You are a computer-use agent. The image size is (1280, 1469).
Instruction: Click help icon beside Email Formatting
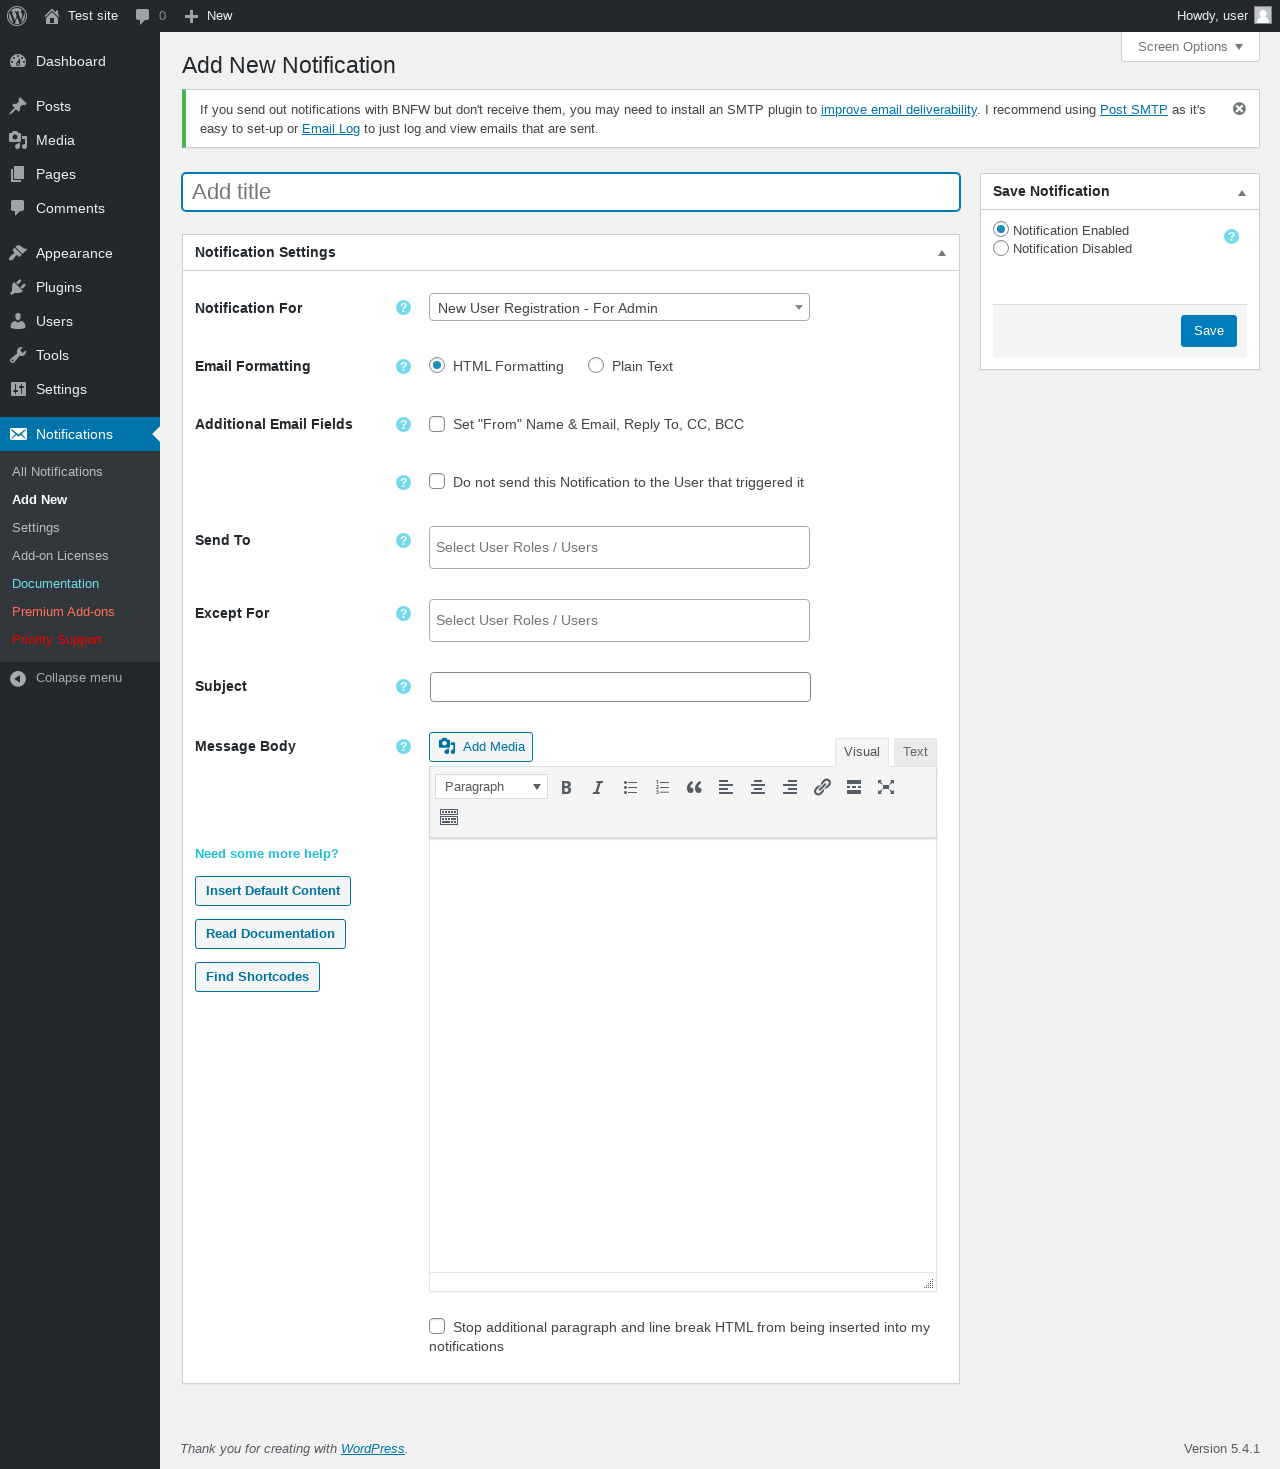tap(403, 366)
